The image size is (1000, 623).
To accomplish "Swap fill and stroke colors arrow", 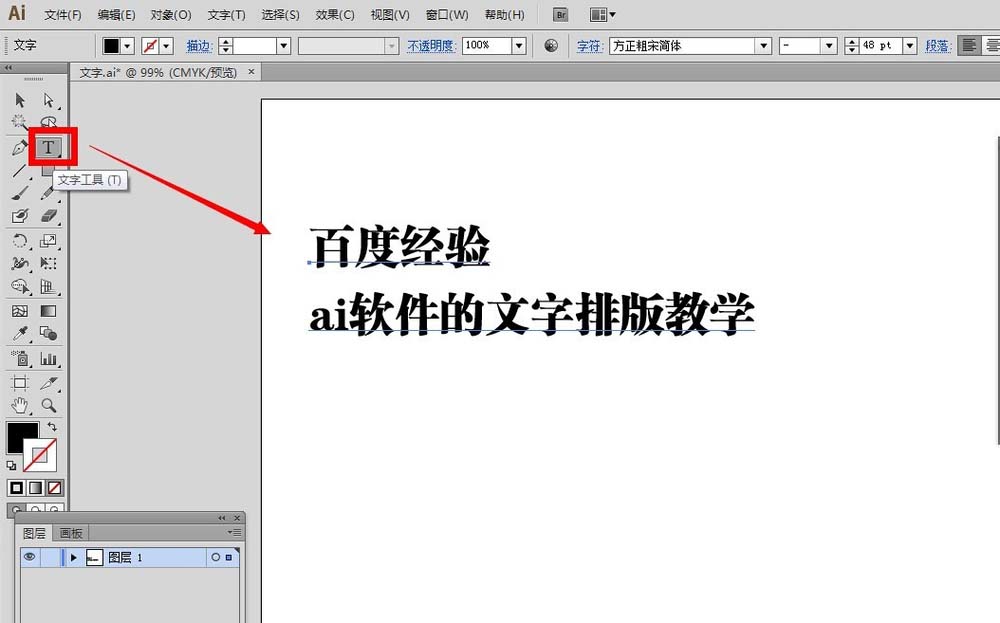I will coord(52,427).
